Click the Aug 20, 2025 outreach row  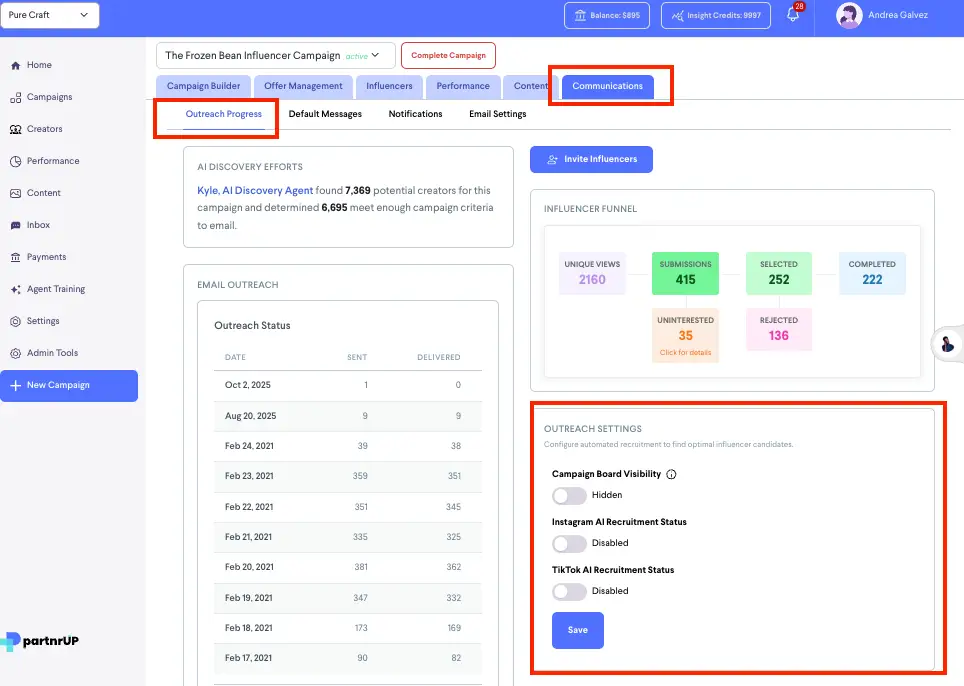click(x=348, y=416)
